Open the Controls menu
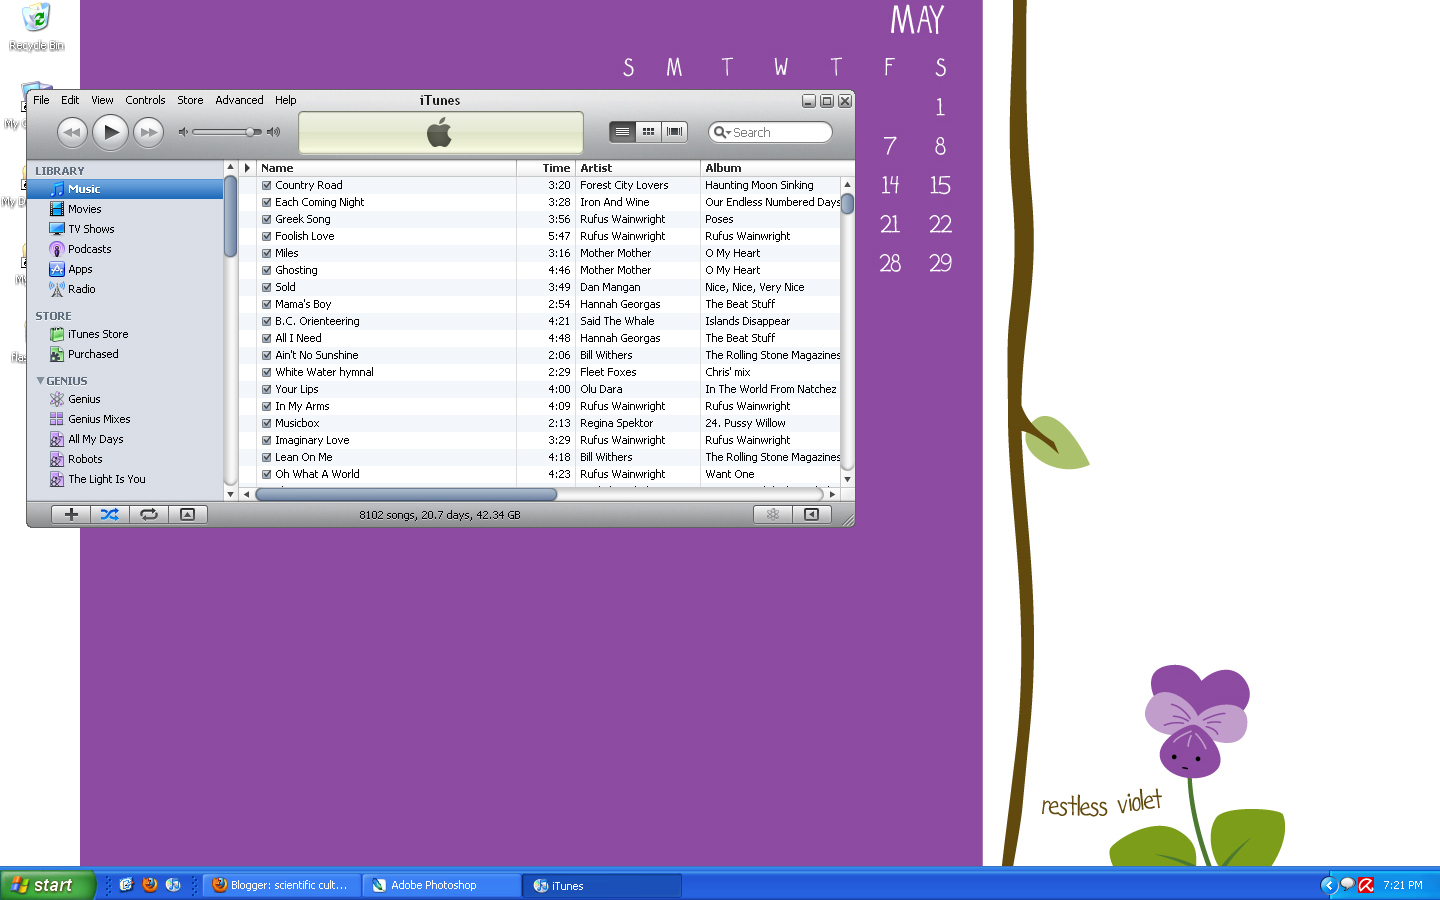This screenshot has height=900, width=1440. (145, 100)
